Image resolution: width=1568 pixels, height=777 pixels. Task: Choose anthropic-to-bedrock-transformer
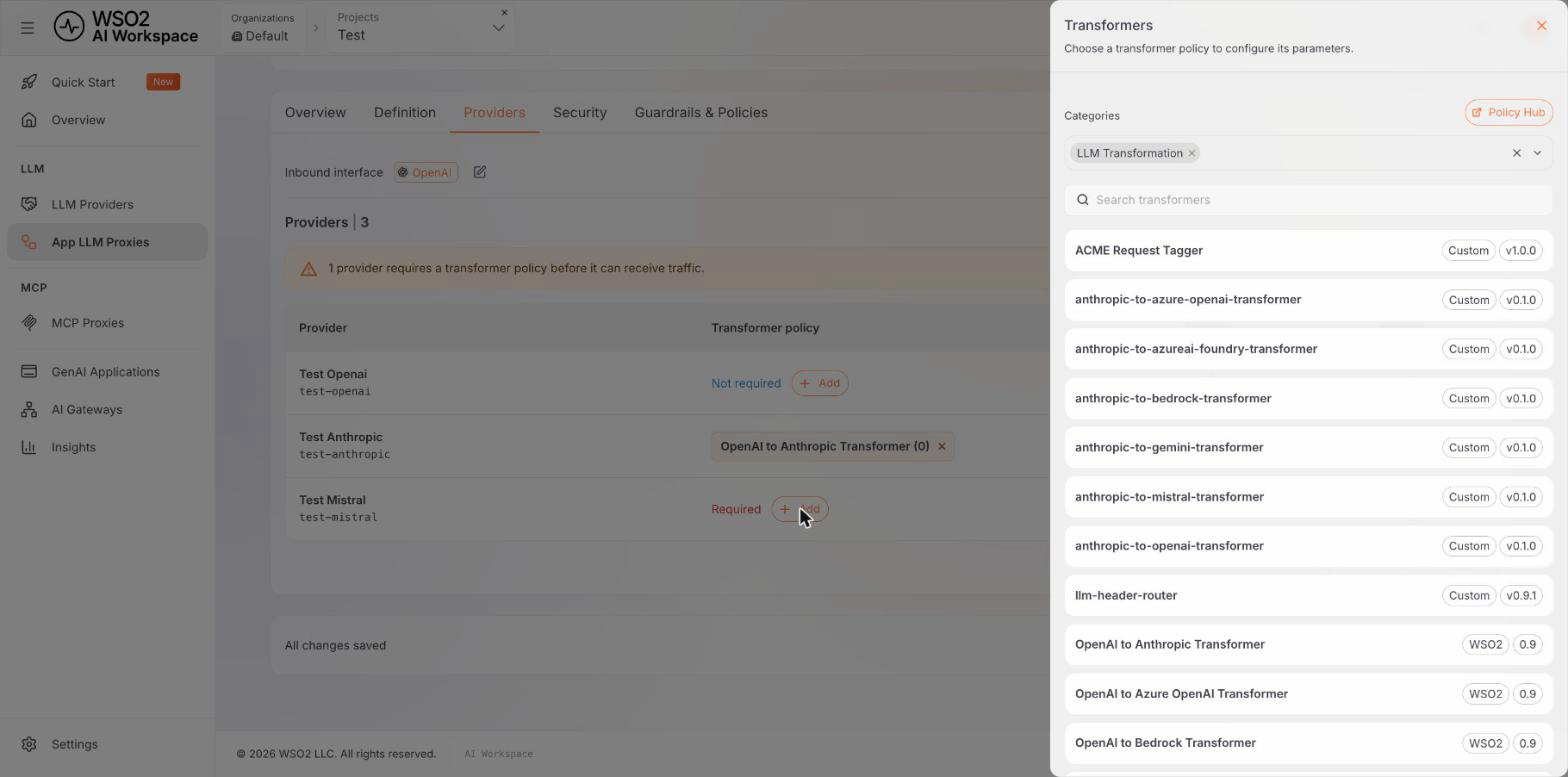1308,398
